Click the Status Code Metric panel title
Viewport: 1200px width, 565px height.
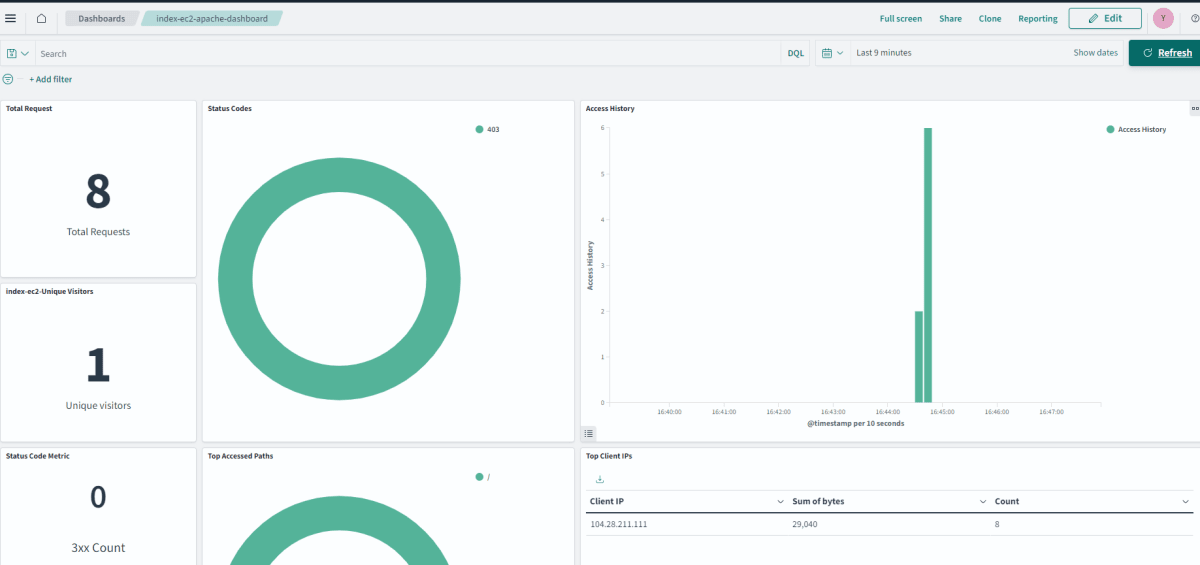[x=38, y=455]
